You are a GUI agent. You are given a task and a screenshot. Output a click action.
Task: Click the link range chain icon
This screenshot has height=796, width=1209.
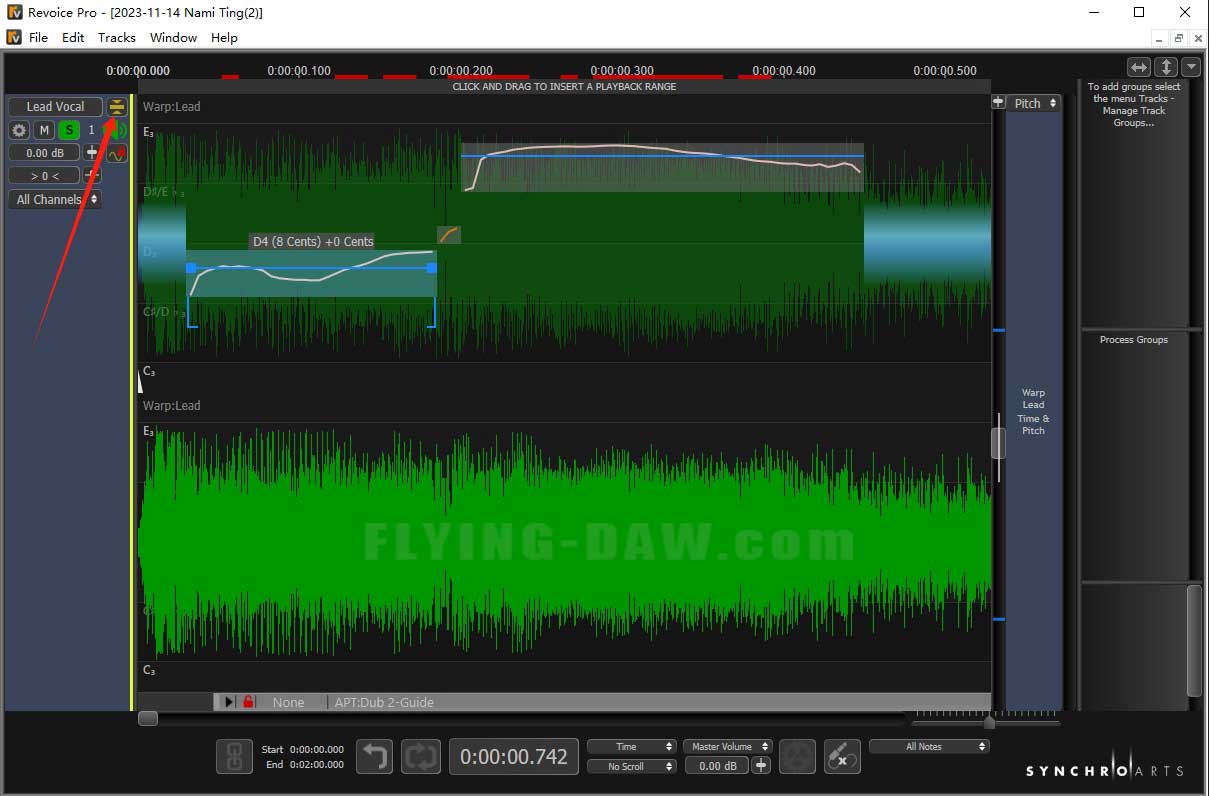[234, 757]
